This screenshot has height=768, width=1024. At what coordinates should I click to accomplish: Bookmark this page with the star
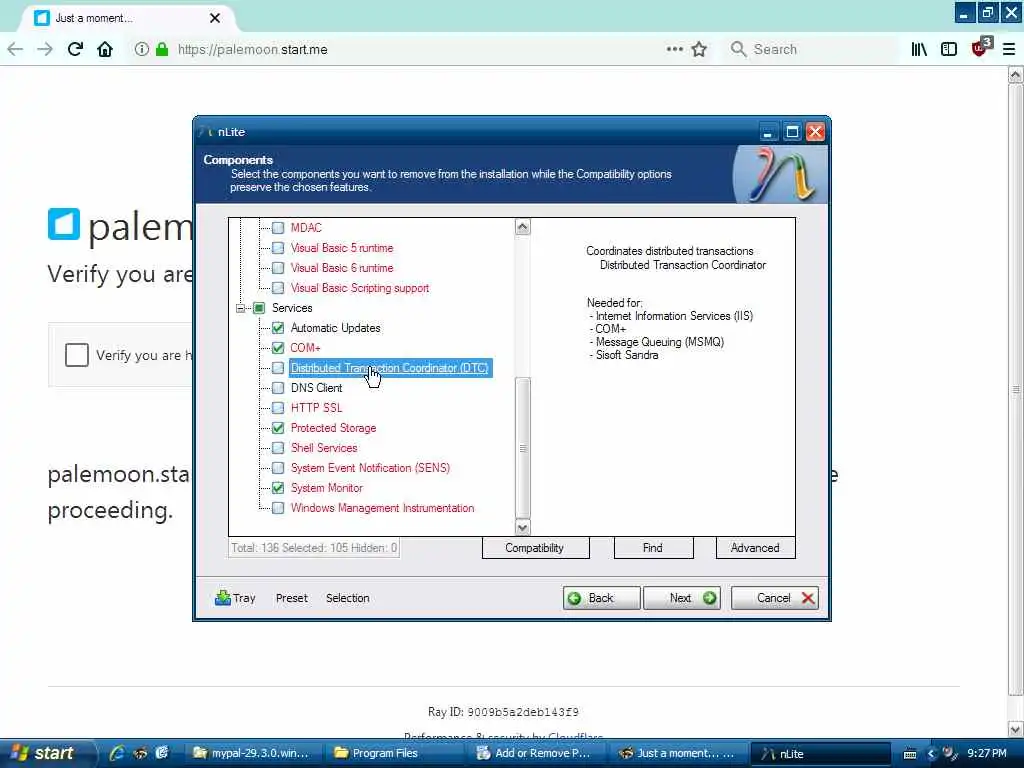click(699, 50)
